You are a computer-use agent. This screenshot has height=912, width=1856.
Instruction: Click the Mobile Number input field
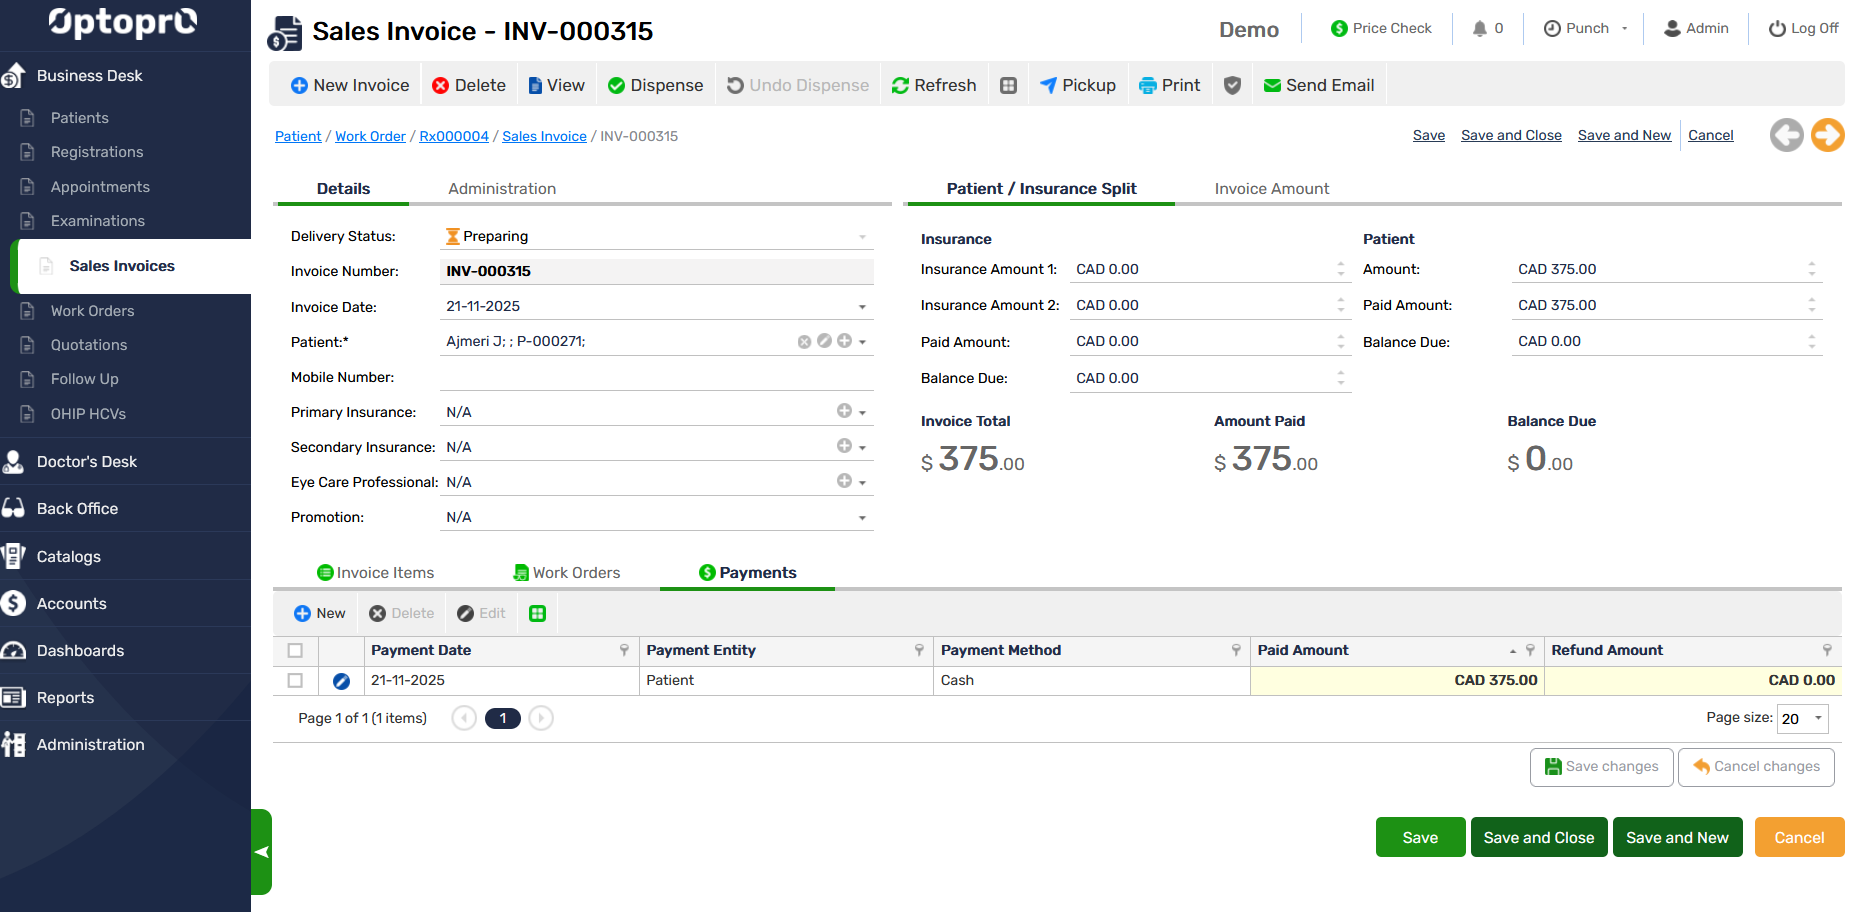656,377
